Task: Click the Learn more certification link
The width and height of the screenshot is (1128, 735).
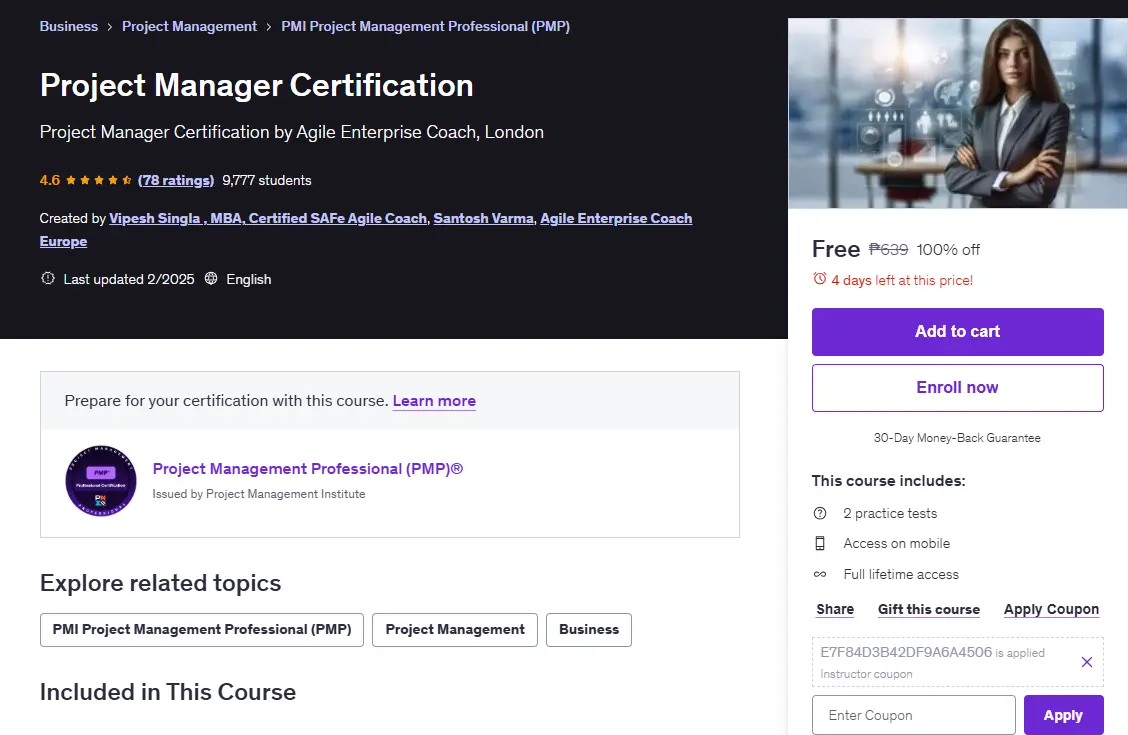Action: (x=434, y=401)
